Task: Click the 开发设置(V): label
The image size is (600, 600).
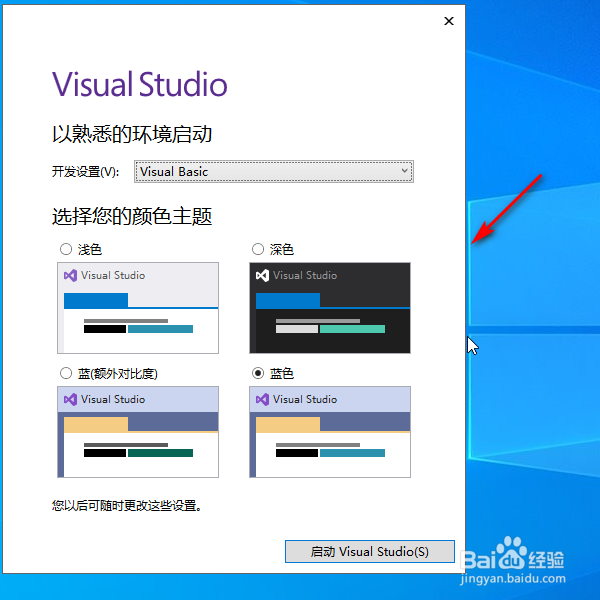Action: 85,172
